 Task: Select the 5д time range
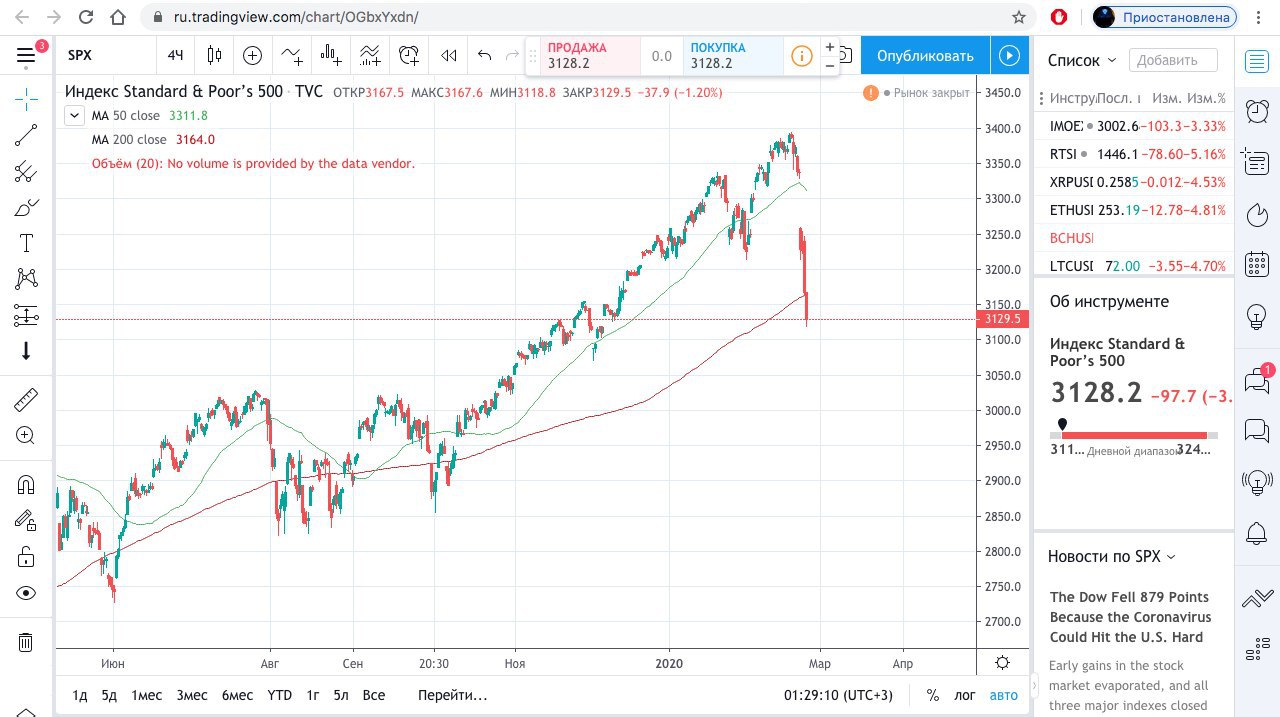109,695
